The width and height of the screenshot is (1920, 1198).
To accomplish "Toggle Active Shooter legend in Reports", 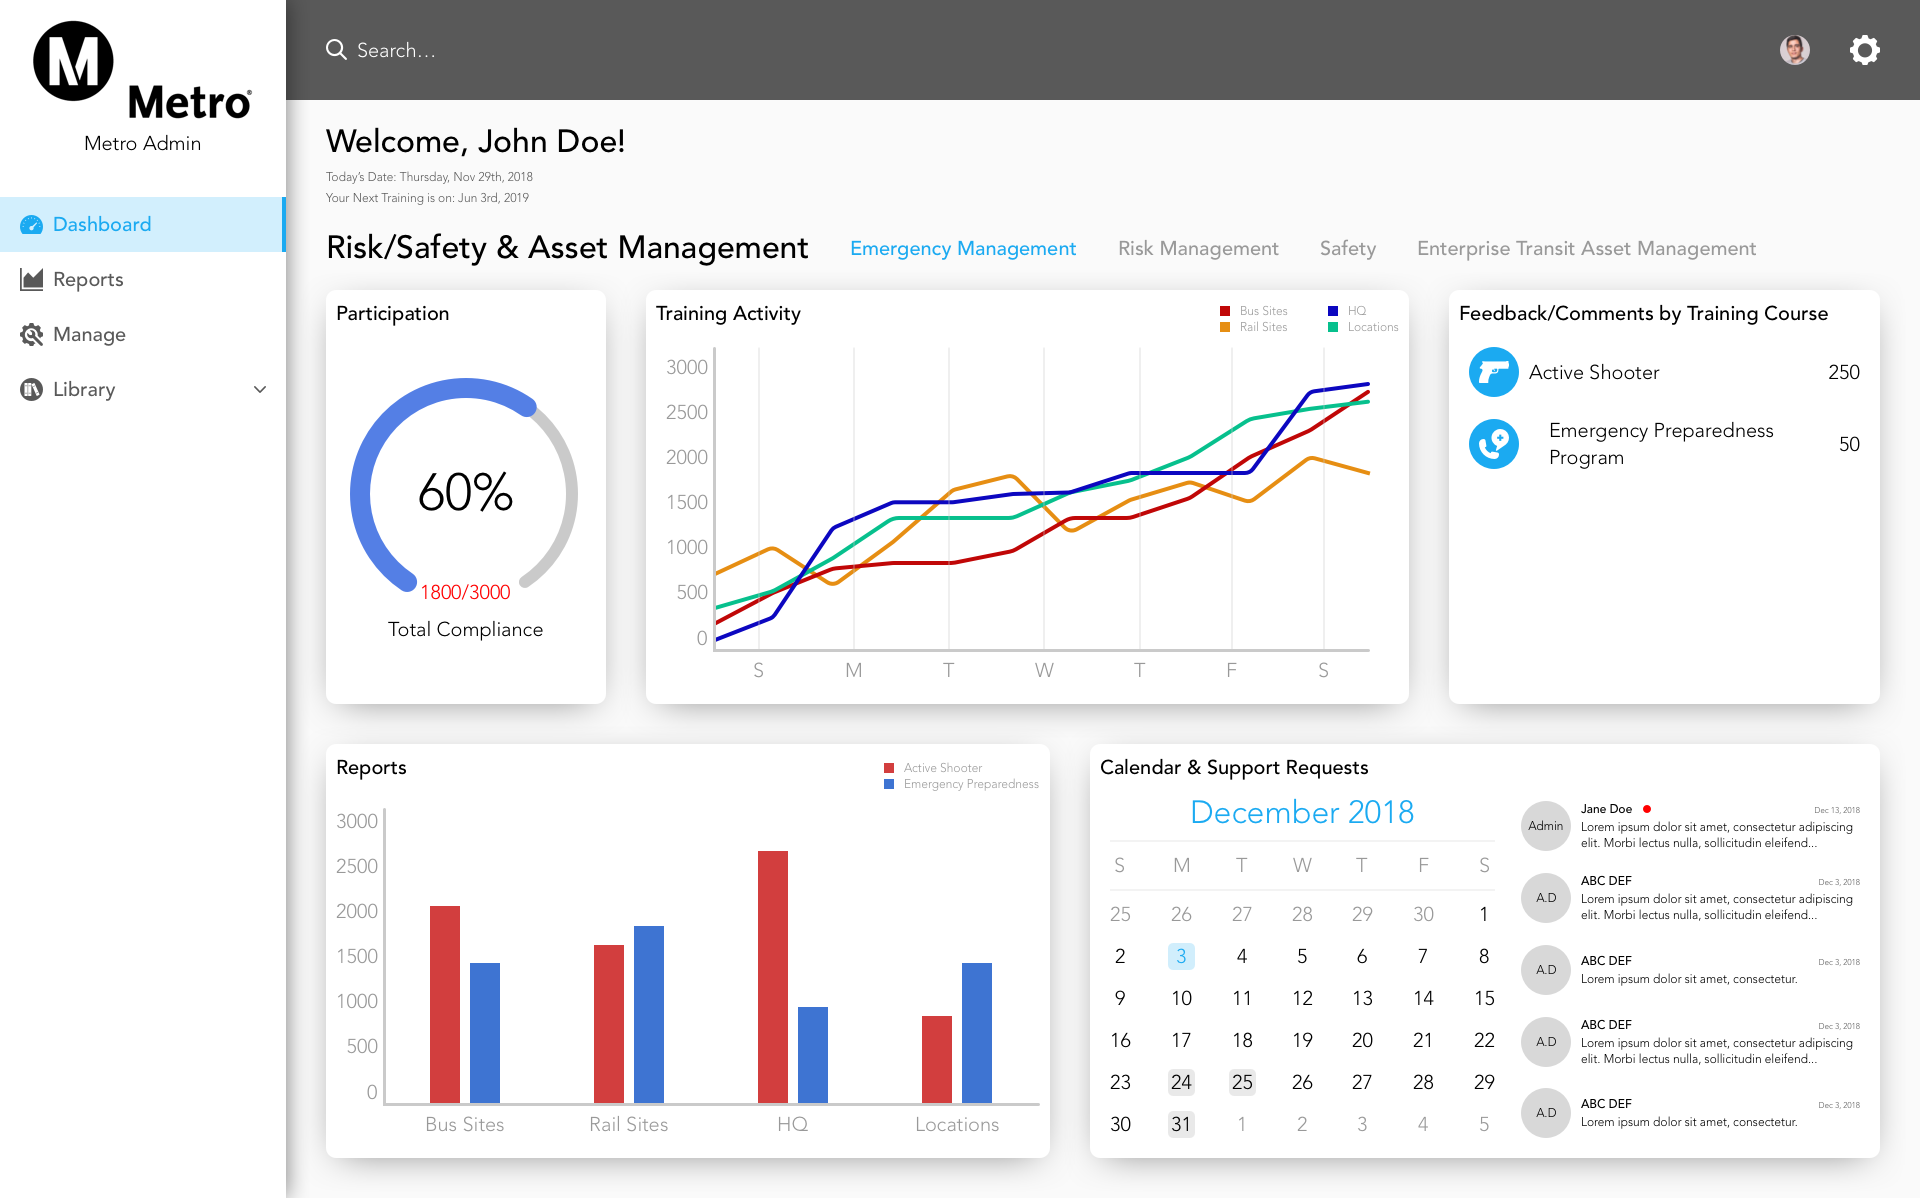I will [x=889, y=768].
